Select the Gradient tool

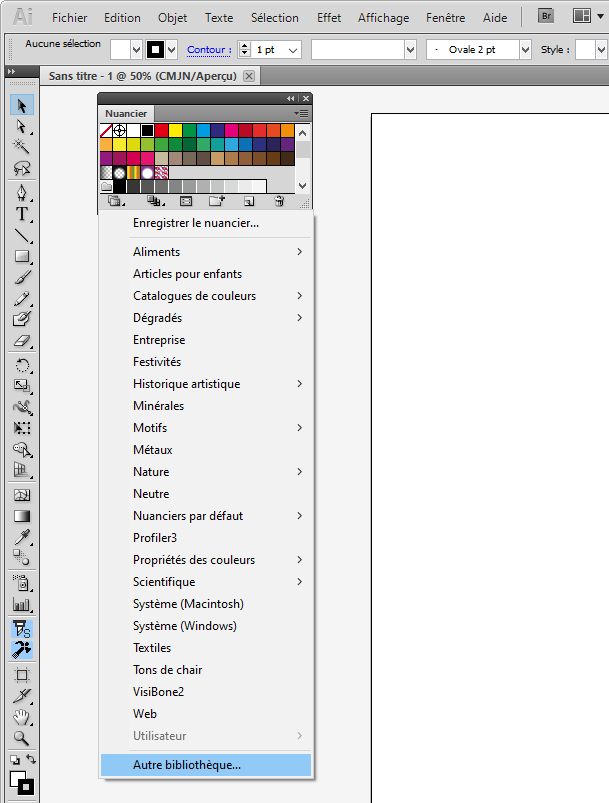point(22,516)
